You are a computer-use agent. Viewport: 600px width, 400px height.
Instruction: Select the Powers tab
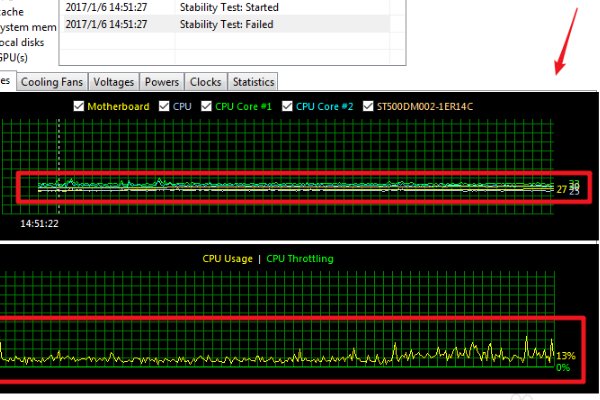tap(162, 81)
